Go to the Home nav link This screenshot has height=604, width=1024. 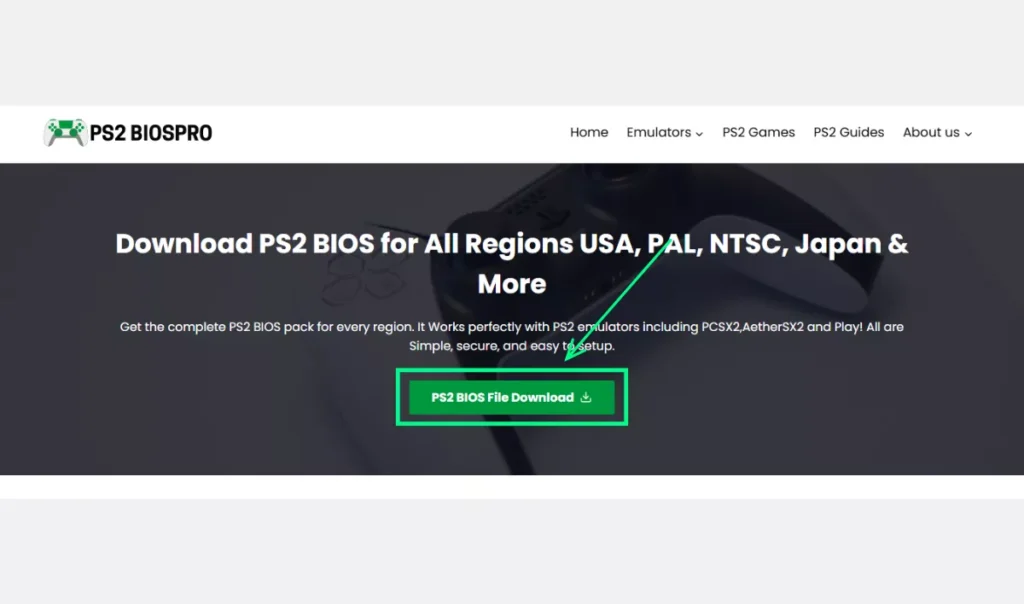pyautogui.click(x=589, y=133)
